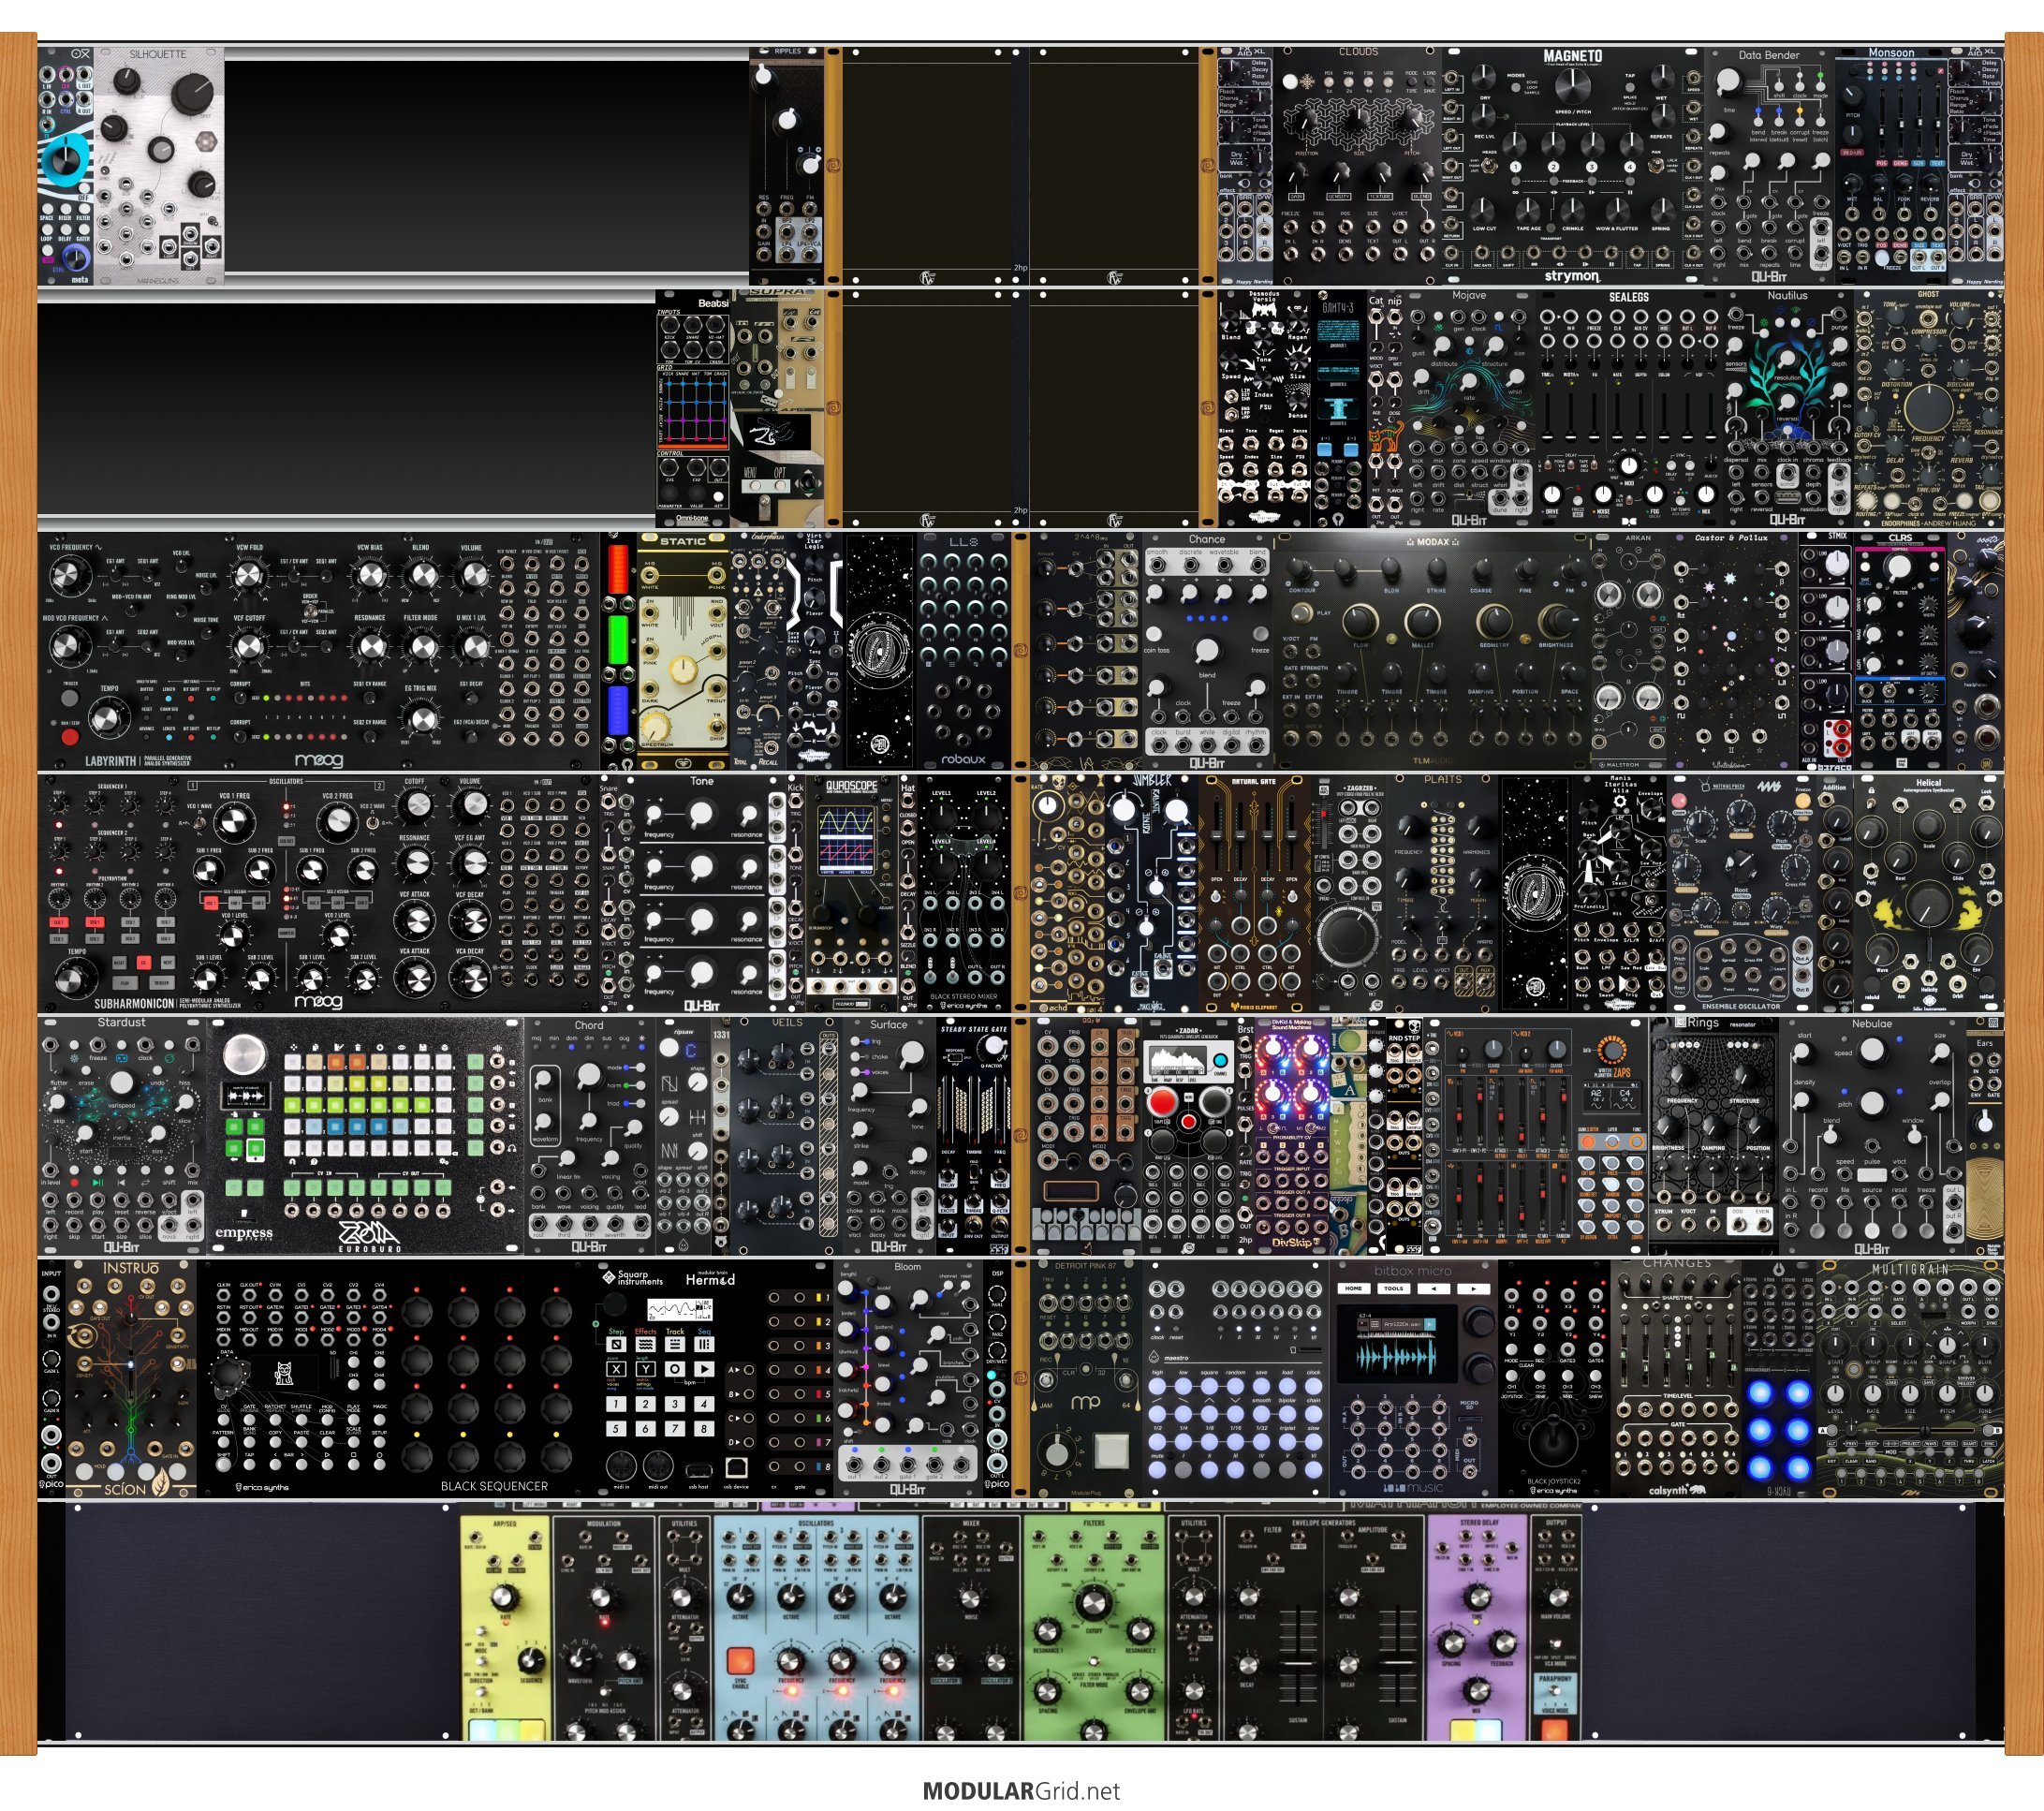Click the Cutoff knob on Filters panel
Image resolution: width=2044 pixels, height=1811 pixels.
tap(1093, 1602)
